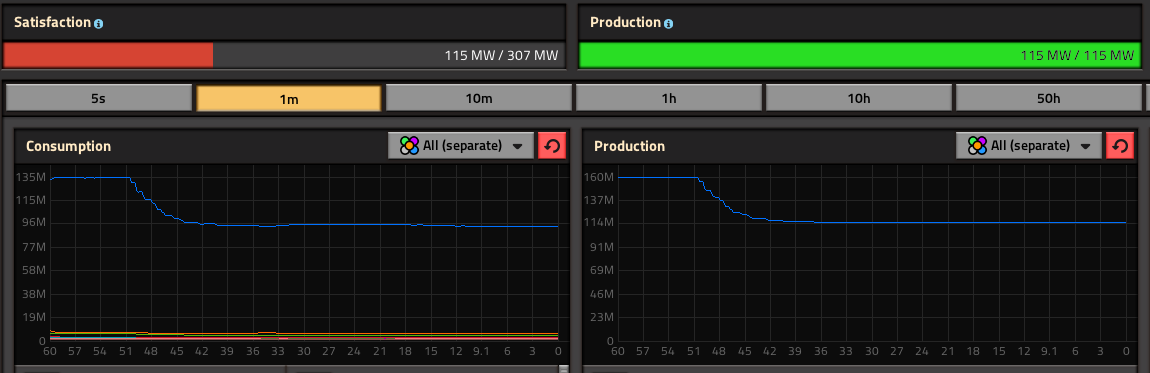The width and height of the screenshot is (1150, 373).
Task: Click colored circles icon in Production dropdown
Action: pyautogui.click(x=978, y=146)
